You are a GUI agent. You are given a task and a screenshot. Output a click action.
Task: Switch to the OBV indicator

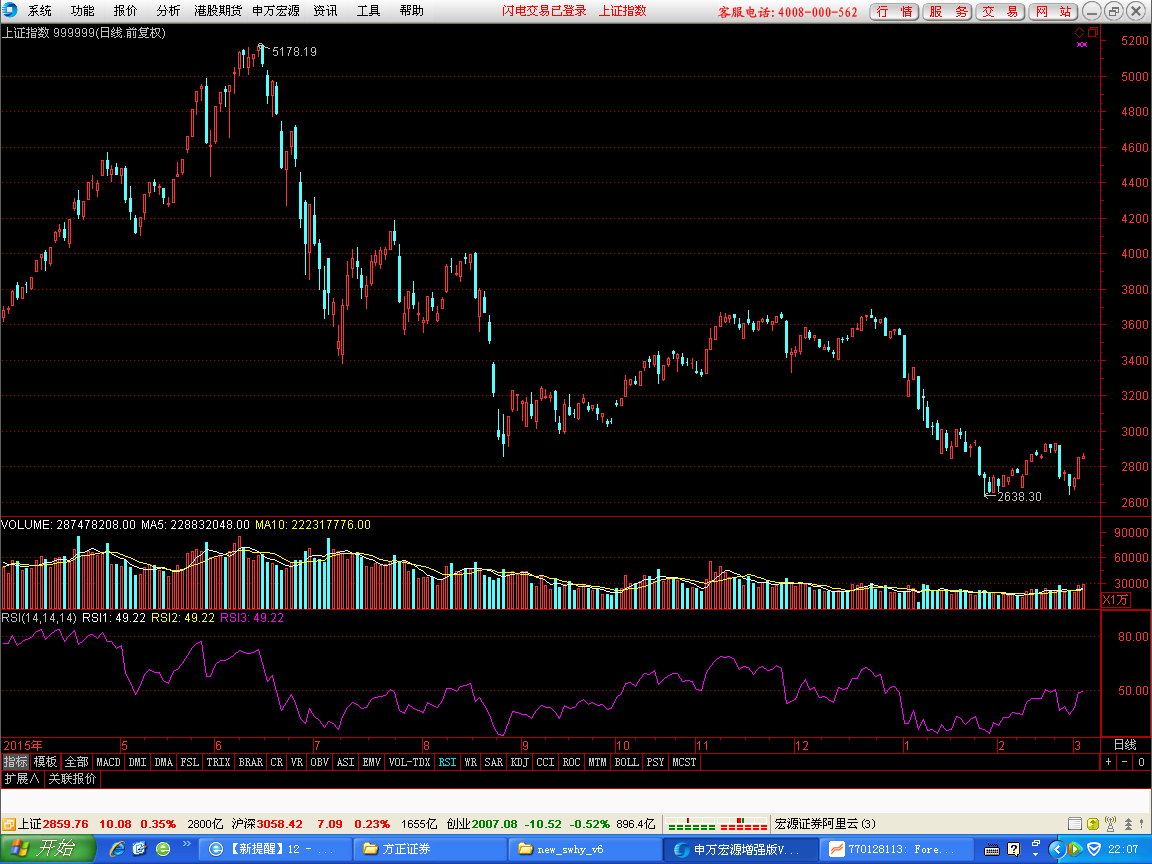click(x=320, y=763)
